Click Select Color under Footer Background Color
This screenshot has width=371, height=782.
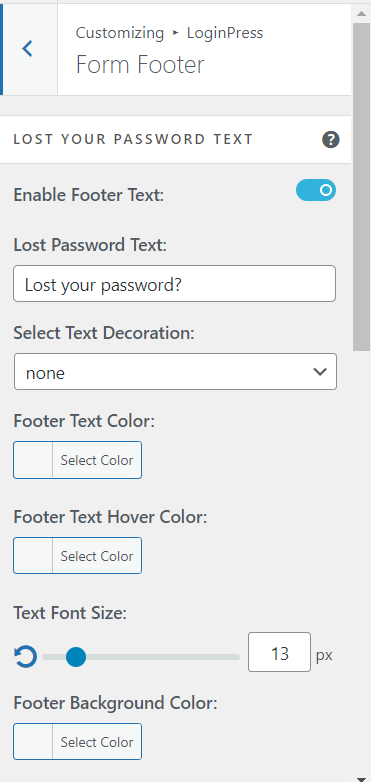click(97, 742)
